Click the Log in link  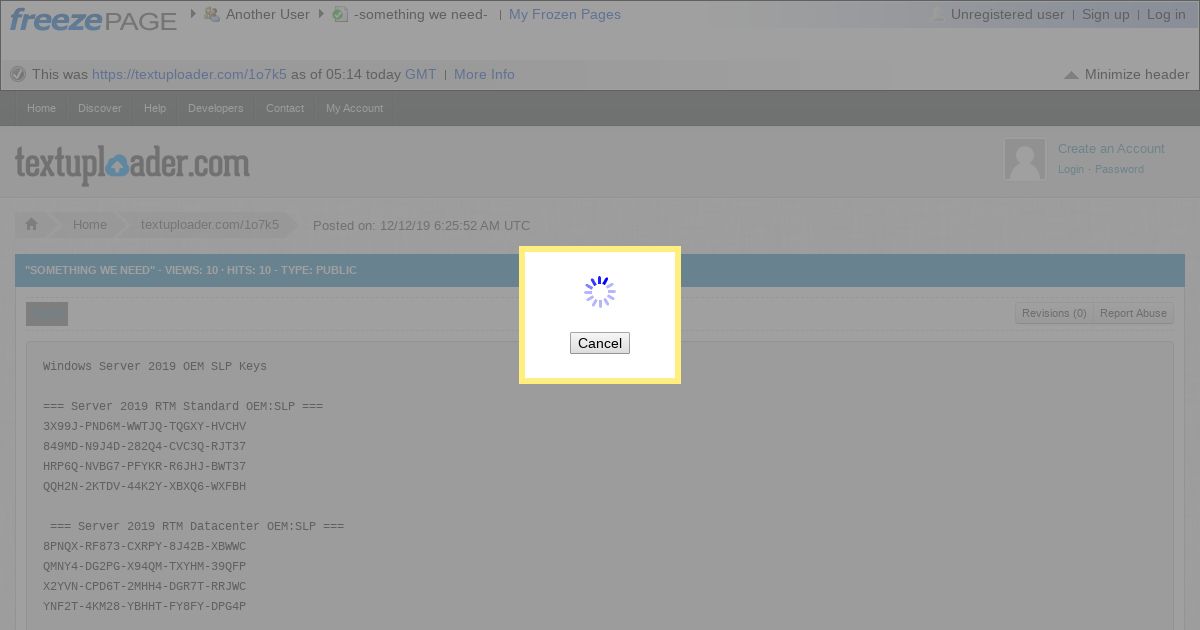coord(1166,14)
